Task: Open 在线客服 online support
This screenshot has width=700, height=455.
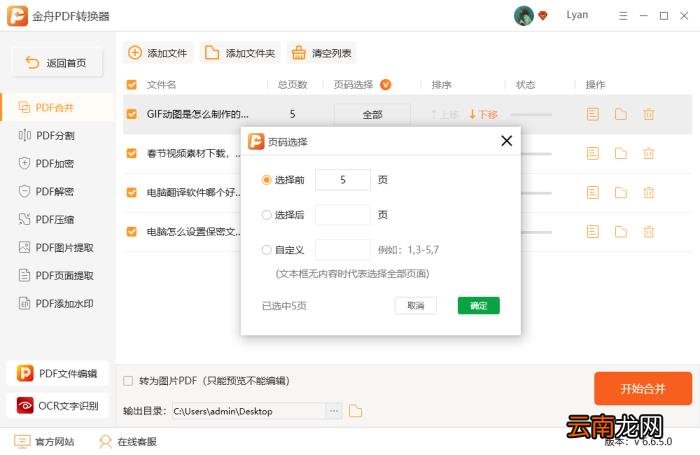Action: pyautogui.click(x=128, y=442)
